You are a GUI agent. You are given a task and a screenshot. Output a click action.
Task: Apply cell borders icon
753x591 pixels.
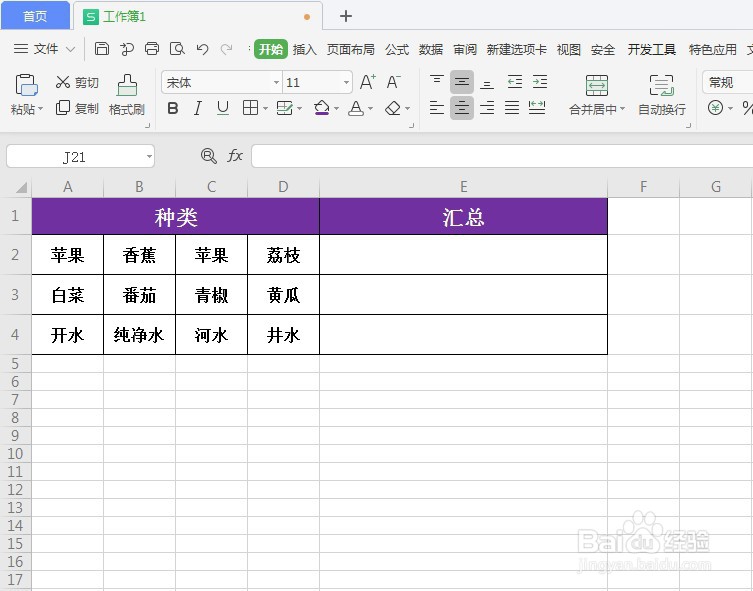[250, 108]
